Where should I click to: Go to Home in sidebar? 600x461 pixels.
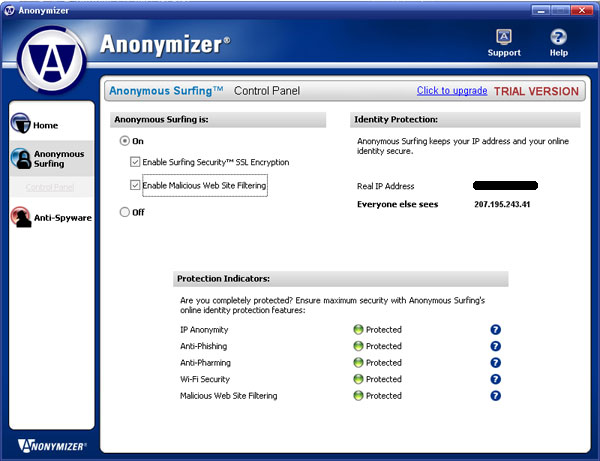pos(46,125)
